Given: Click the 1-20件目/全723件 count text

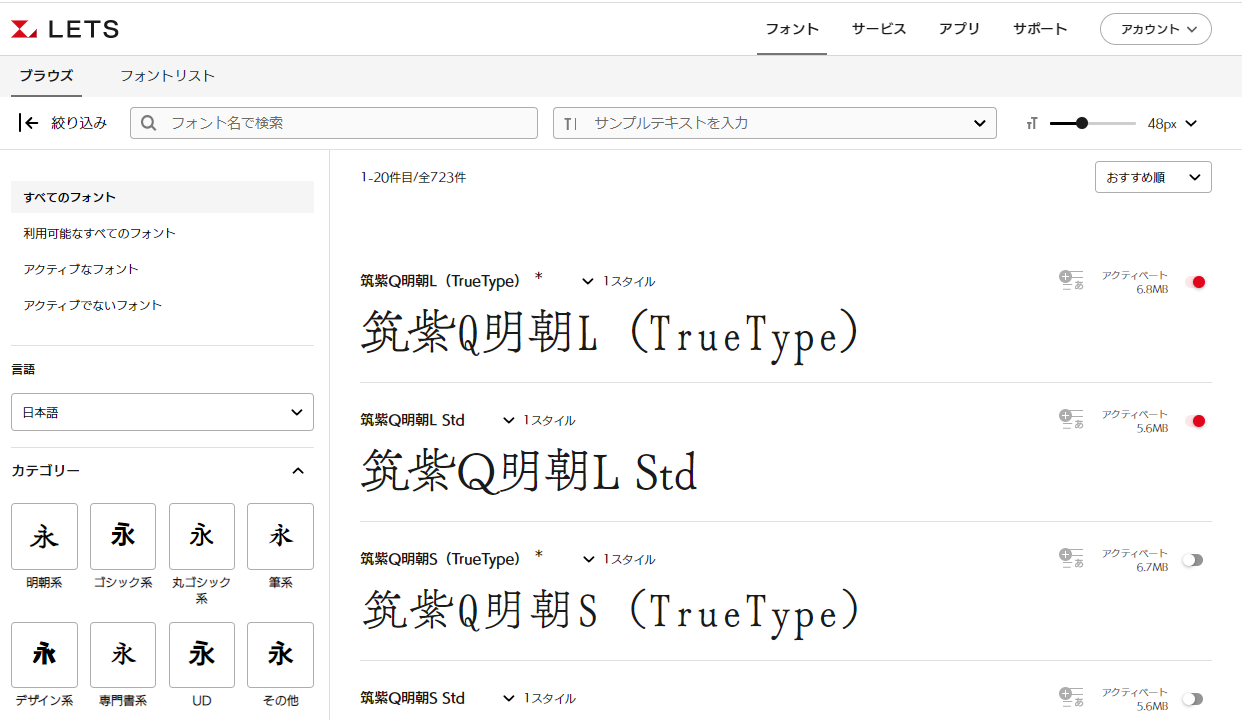Looking at the screenshot, I should pos(413,177).
